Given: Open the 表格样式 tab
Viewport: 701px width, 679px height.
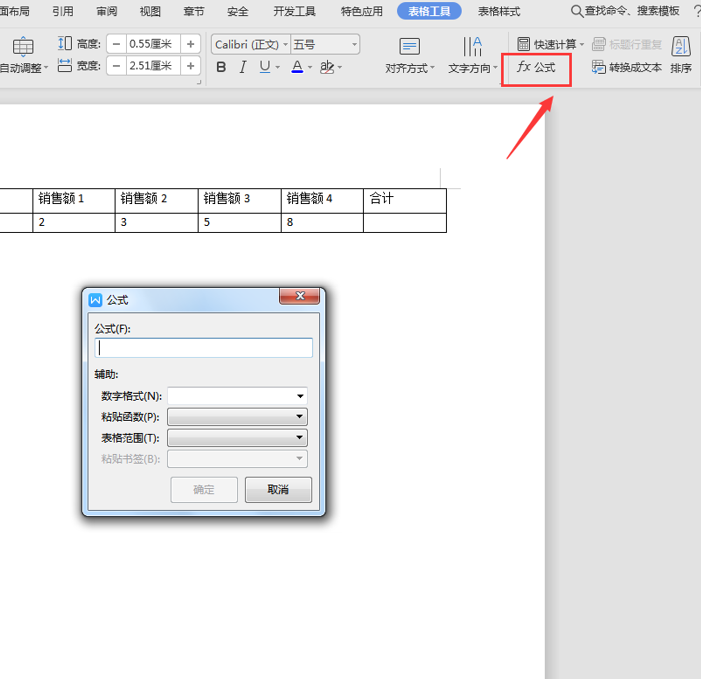Looking at the screenshot, I should [x=499, y=11].
